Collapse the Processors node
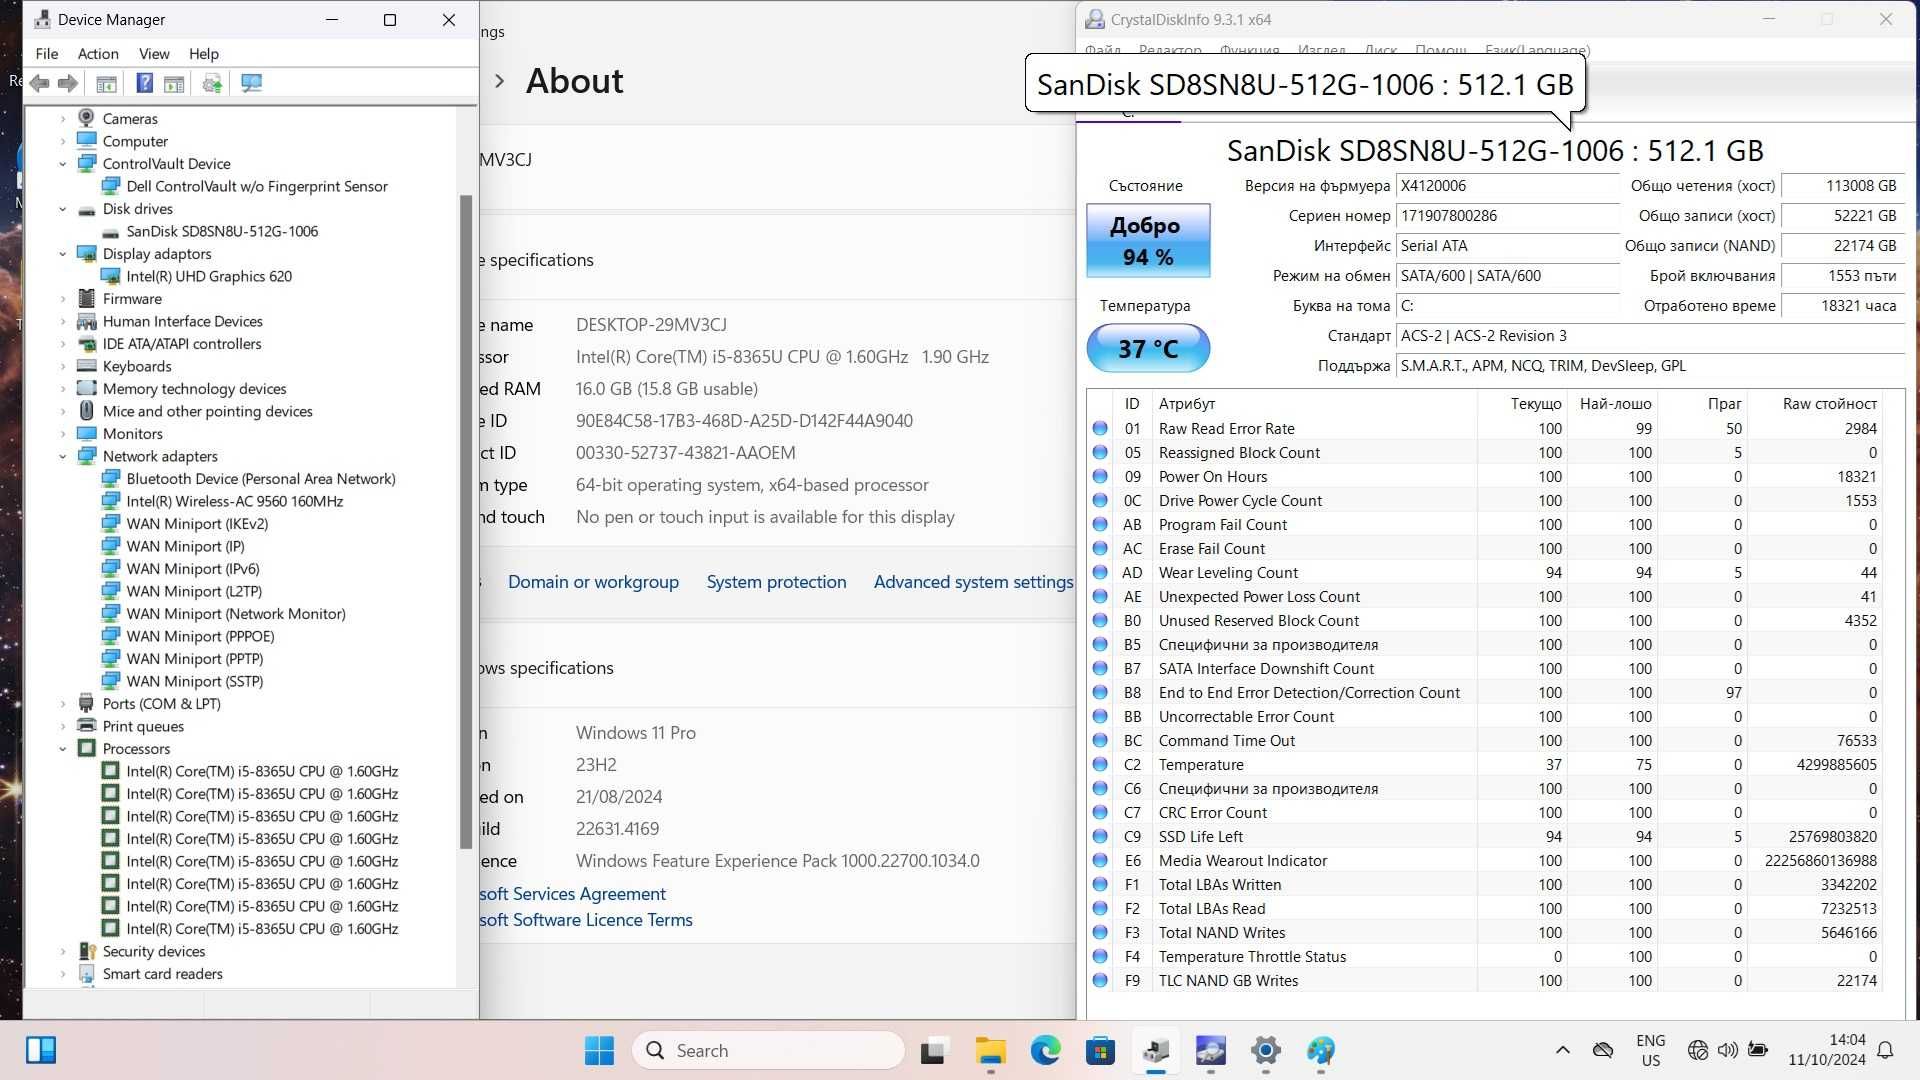1920x1080 pixels. pyautogui.click(x=63, y=749)
